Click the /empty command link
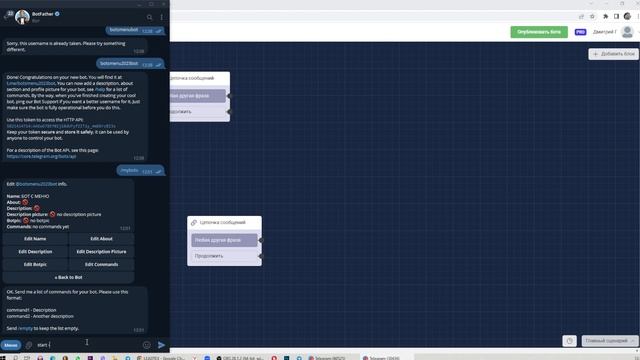The width and height of the screenshot is (640, 360). (25, 329)
